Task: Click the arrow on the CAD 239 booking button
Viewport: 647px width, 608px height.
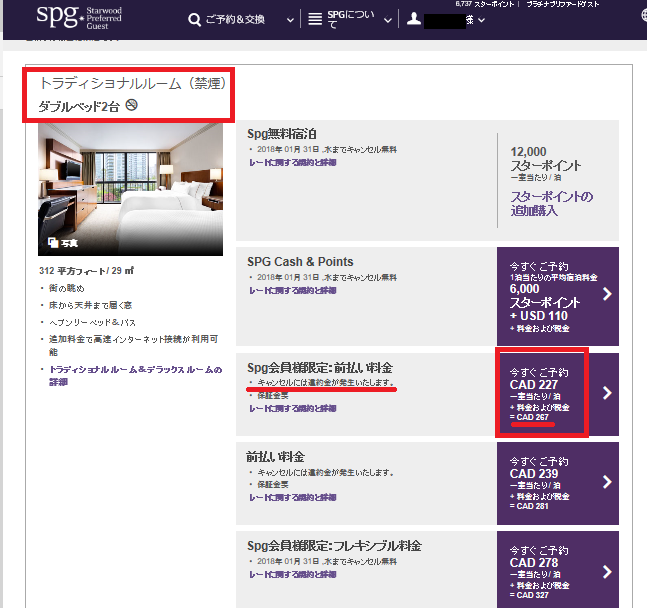Action: coord(607,482)
